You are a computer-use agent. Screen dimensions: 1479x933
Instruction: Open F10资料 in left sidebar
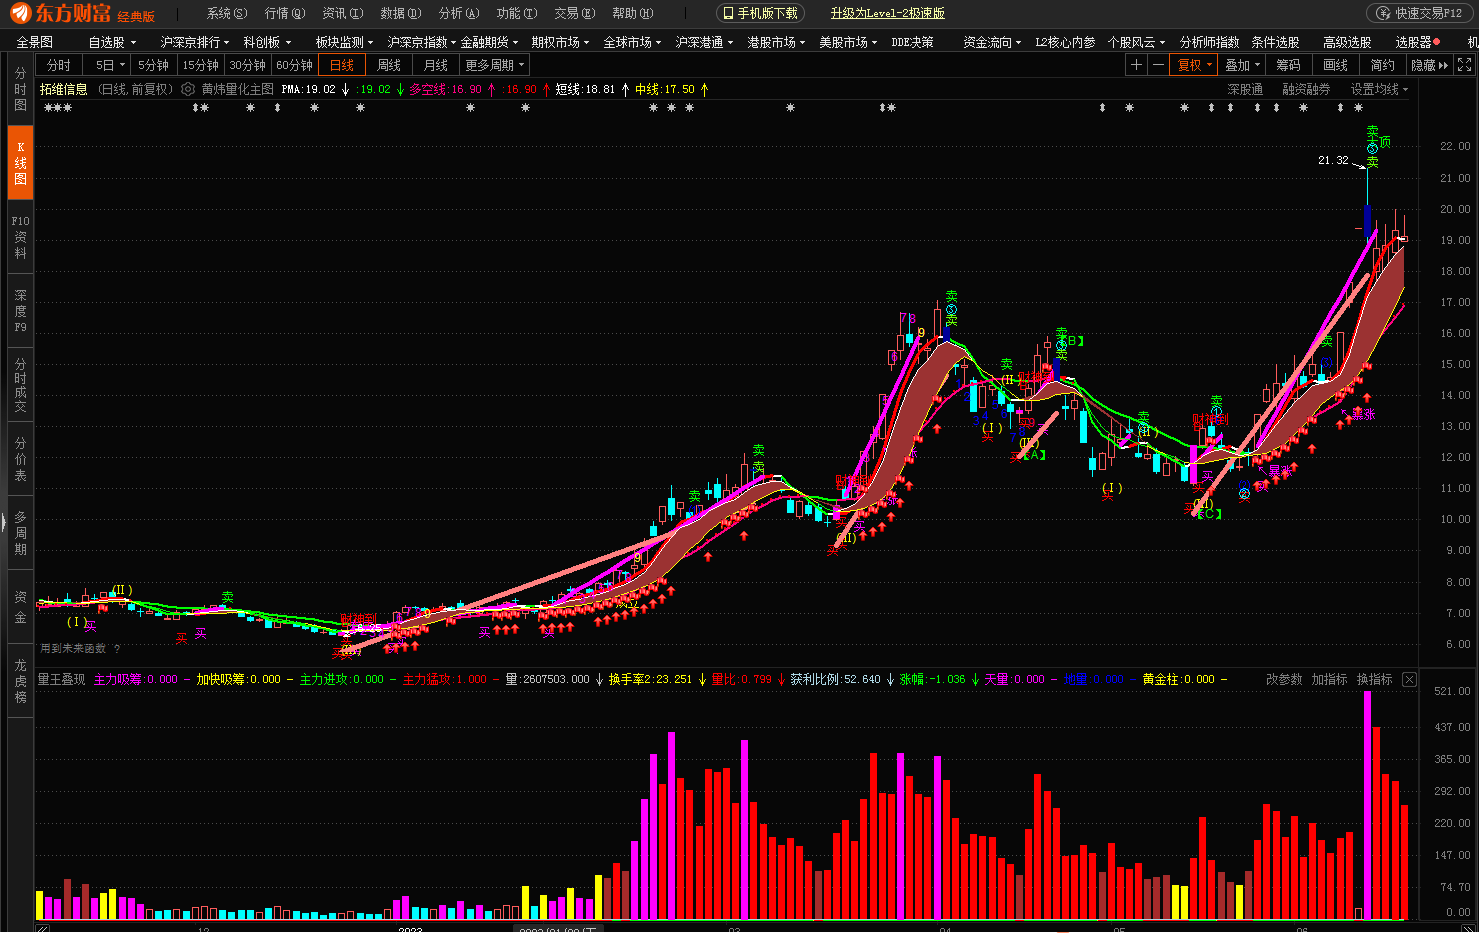20,237
